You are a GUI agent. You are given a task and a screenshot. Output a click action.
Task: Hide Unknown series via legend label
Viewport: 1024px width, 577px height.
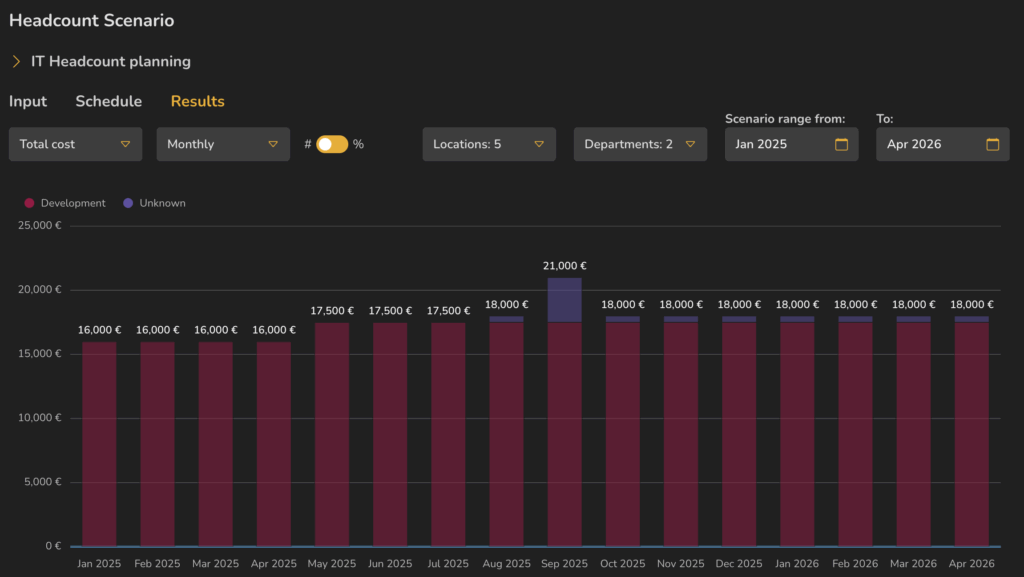point(162,203)
